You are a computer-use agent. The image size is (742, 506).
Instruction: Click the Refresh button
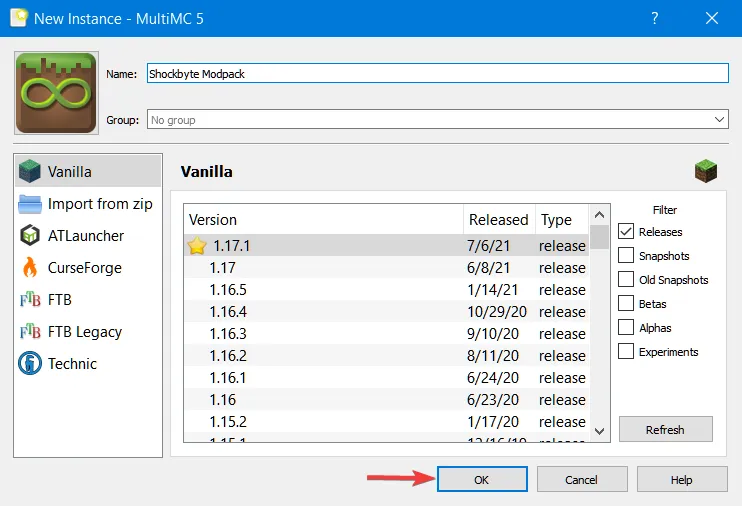click(665, 429)
